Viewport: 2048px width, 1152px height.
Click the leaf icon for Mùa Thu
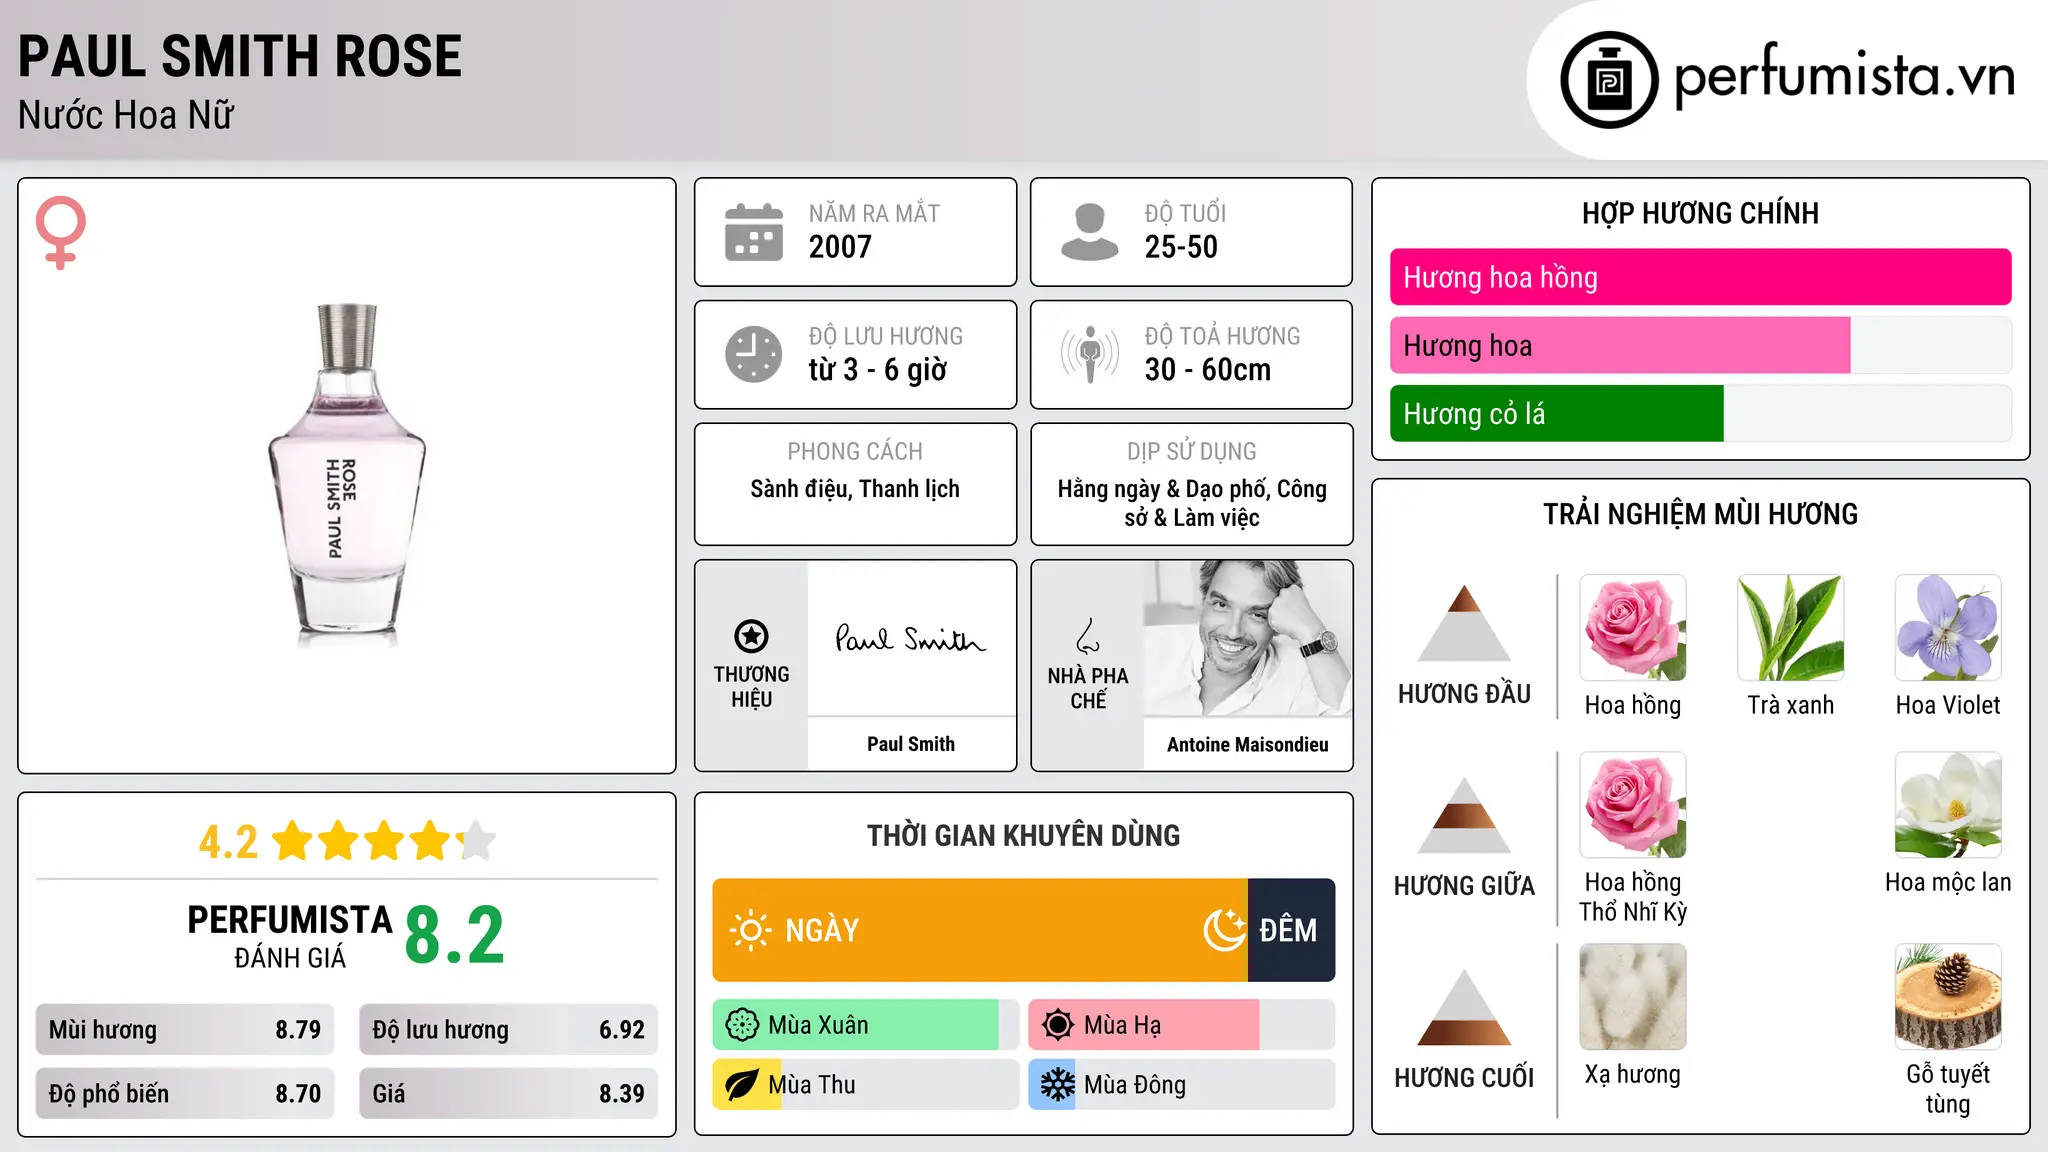(x=742, y=1085)
